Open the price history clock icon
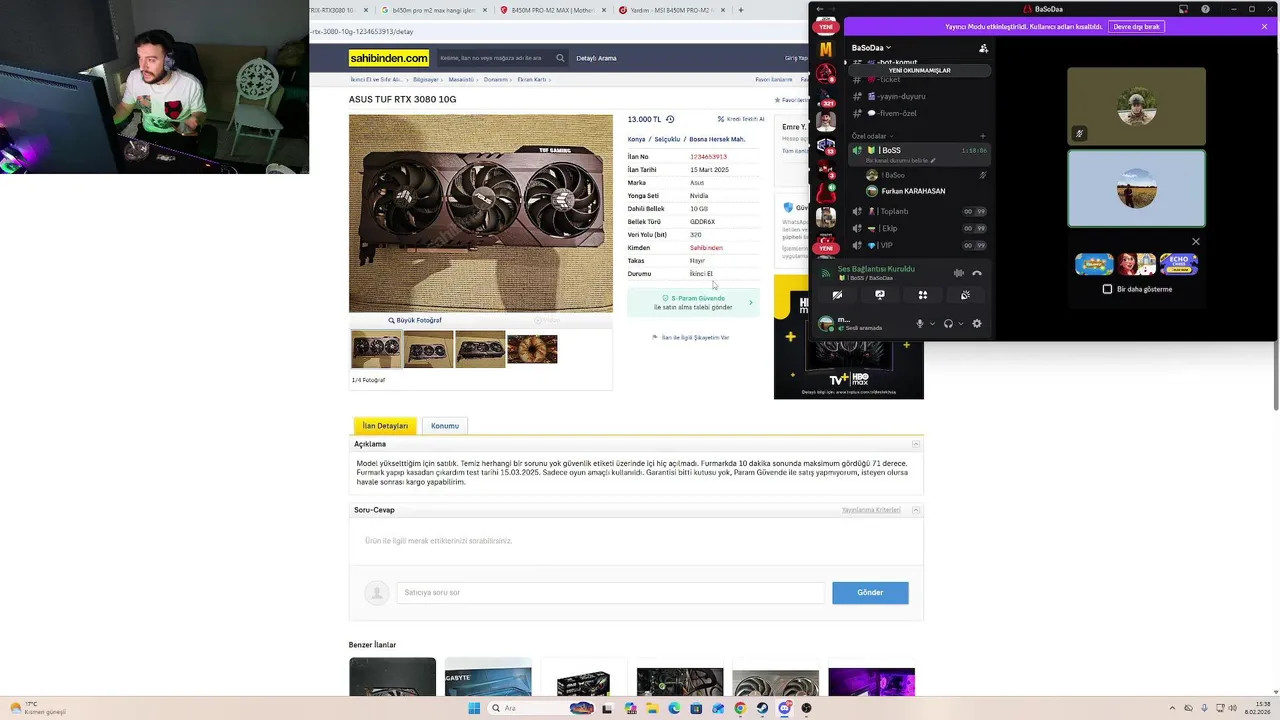The image size is (1280, 720). pyautogui.click(x=670, y=119)
